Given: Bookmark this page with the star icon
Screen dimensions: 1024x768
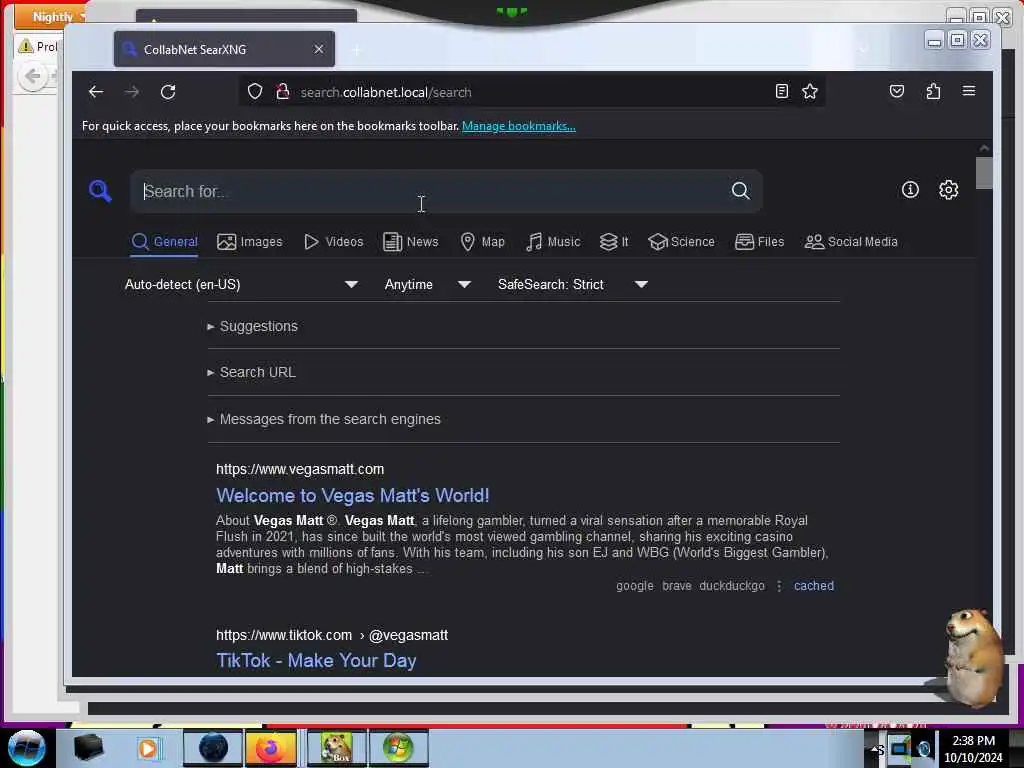Looking at the screenshot, I should 810,91.
